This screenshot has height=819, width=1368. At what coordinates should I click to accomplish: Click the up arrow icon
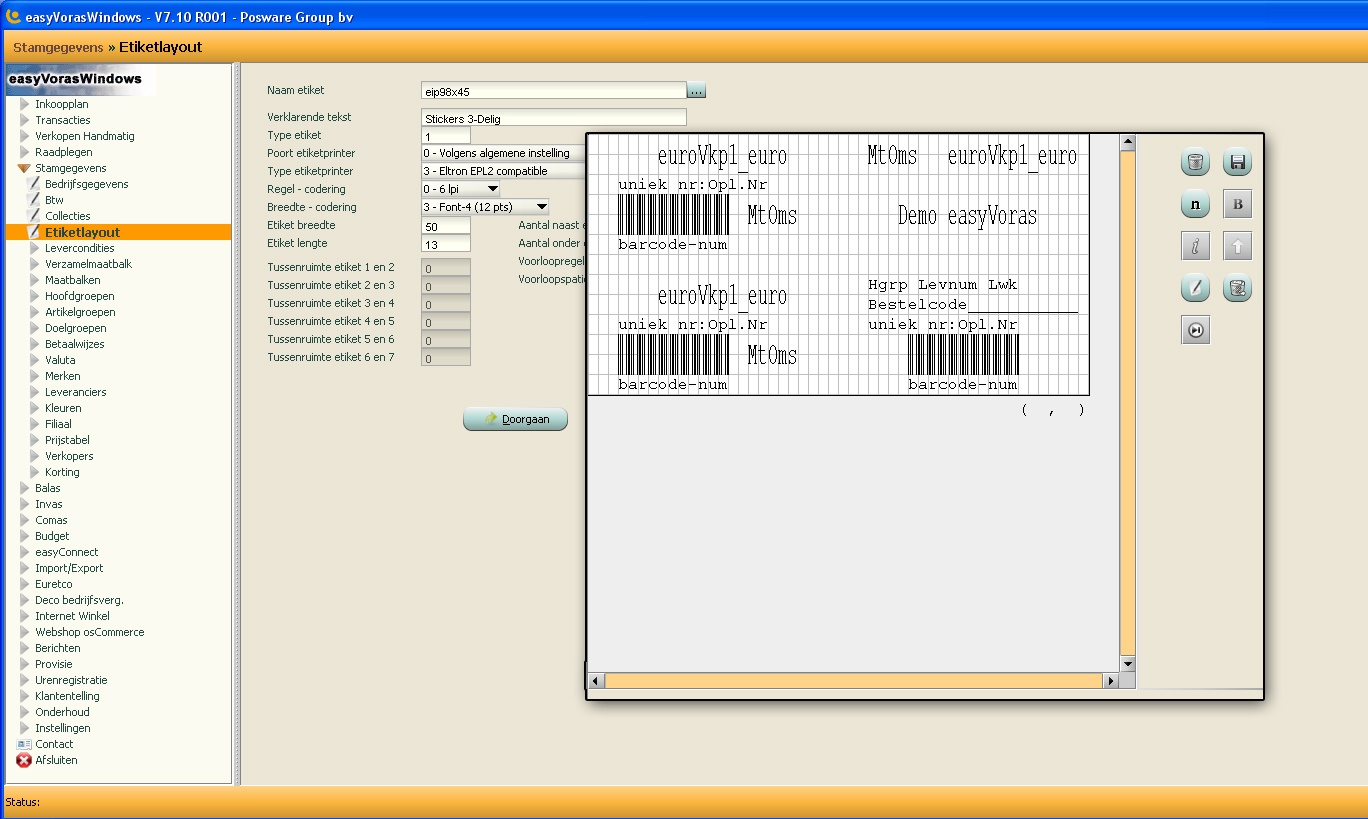(x=1237, y=247)
